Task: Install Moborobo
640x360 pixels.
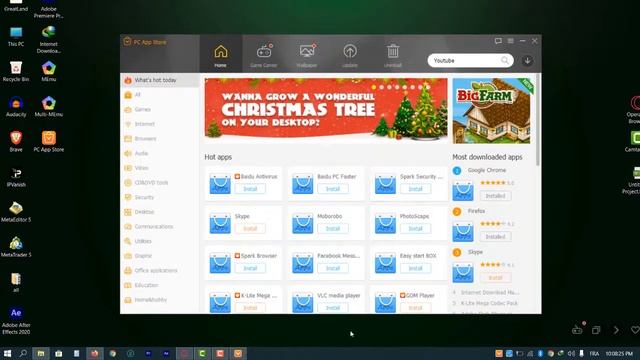Action: (x=333, y=229)
